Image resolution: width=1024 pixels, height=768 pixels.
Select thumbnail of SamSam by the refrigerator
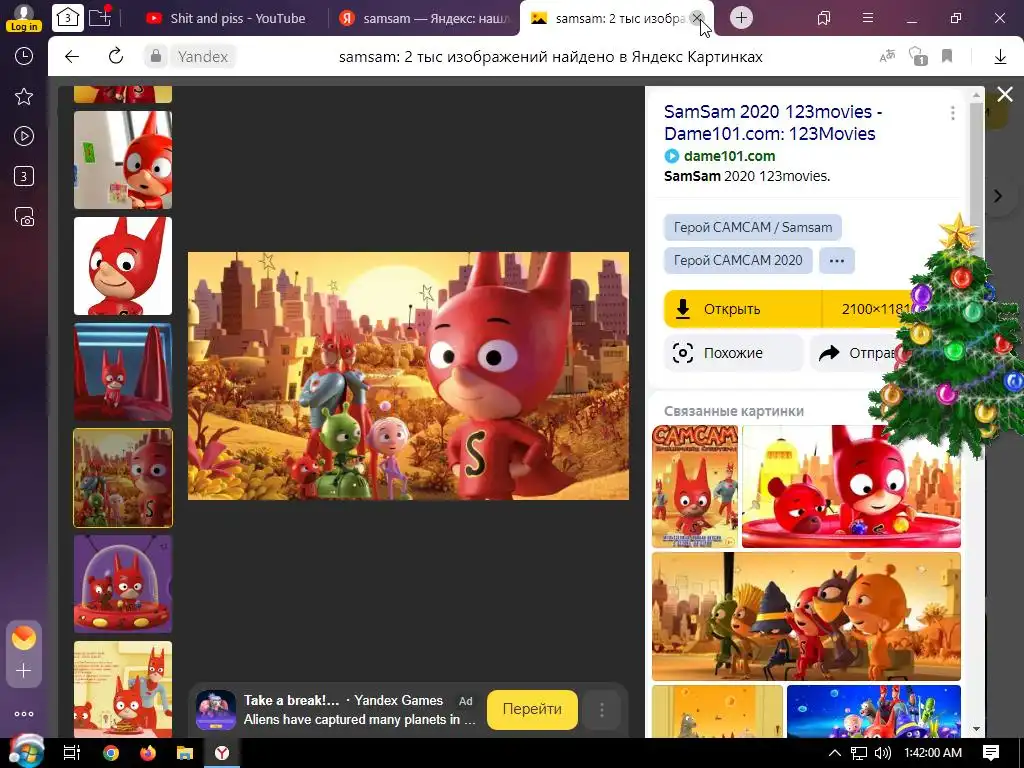coord(123,160)
